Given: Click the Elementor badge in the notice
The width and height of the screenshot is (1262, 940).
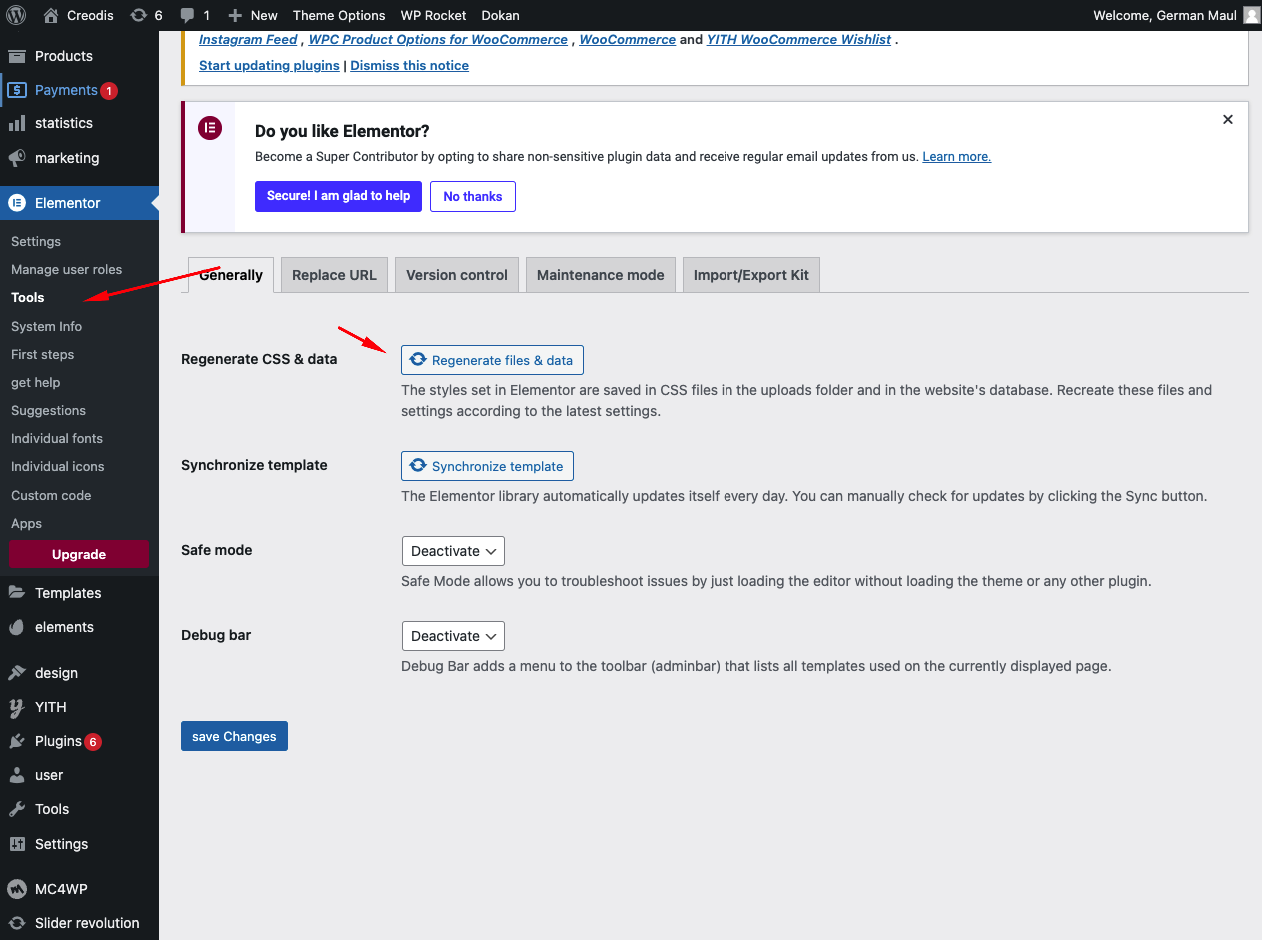Looking at the screenshot, I should [209, 128].
